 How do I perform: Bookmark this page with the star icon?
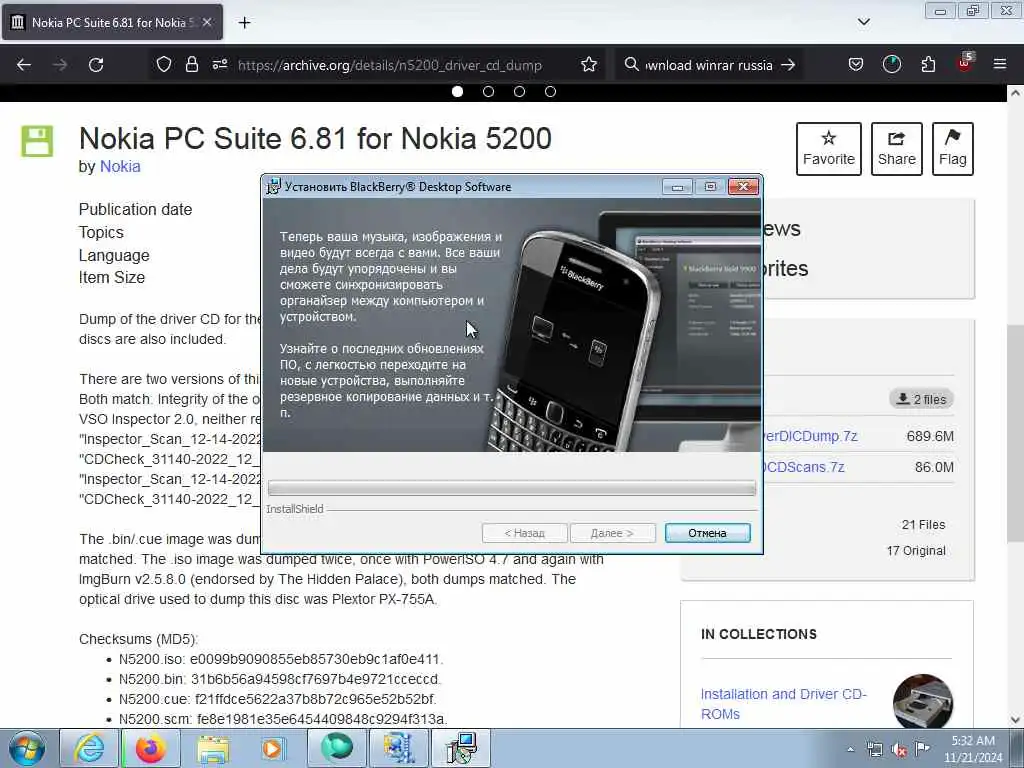pyautogui.click(x=589, y=65)
